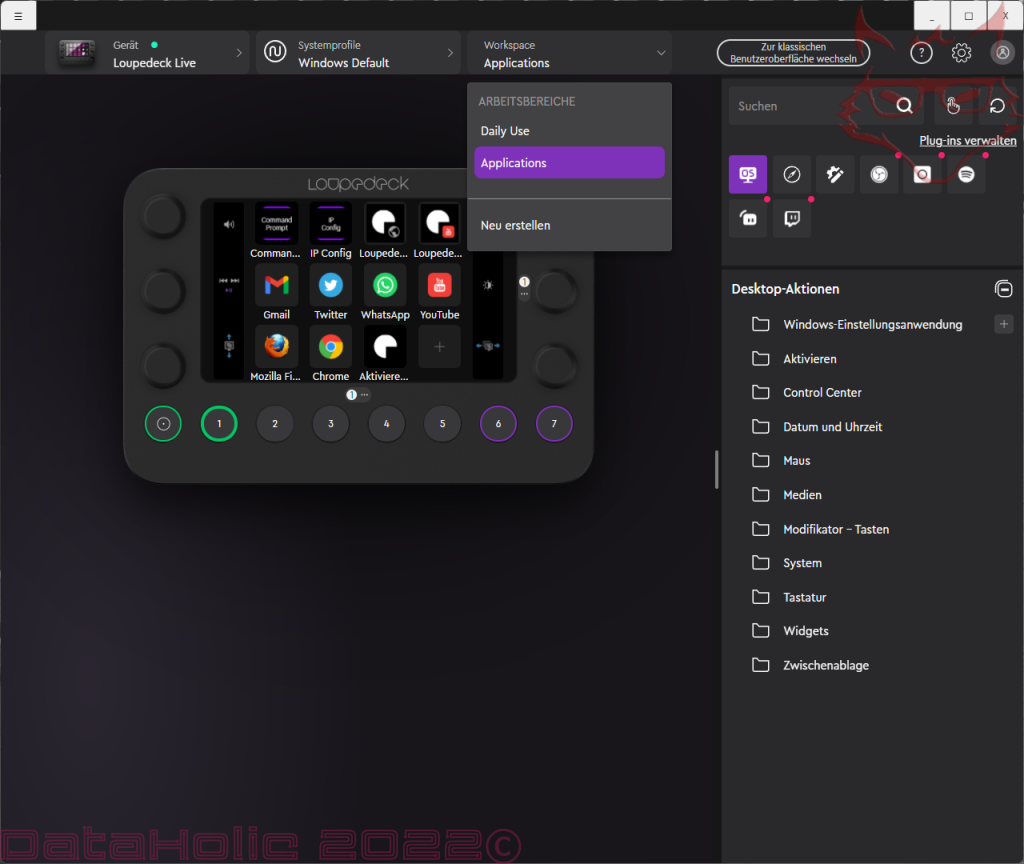Select round button 5 on device
1024x864 pixels.
click(x=442, y=424)
